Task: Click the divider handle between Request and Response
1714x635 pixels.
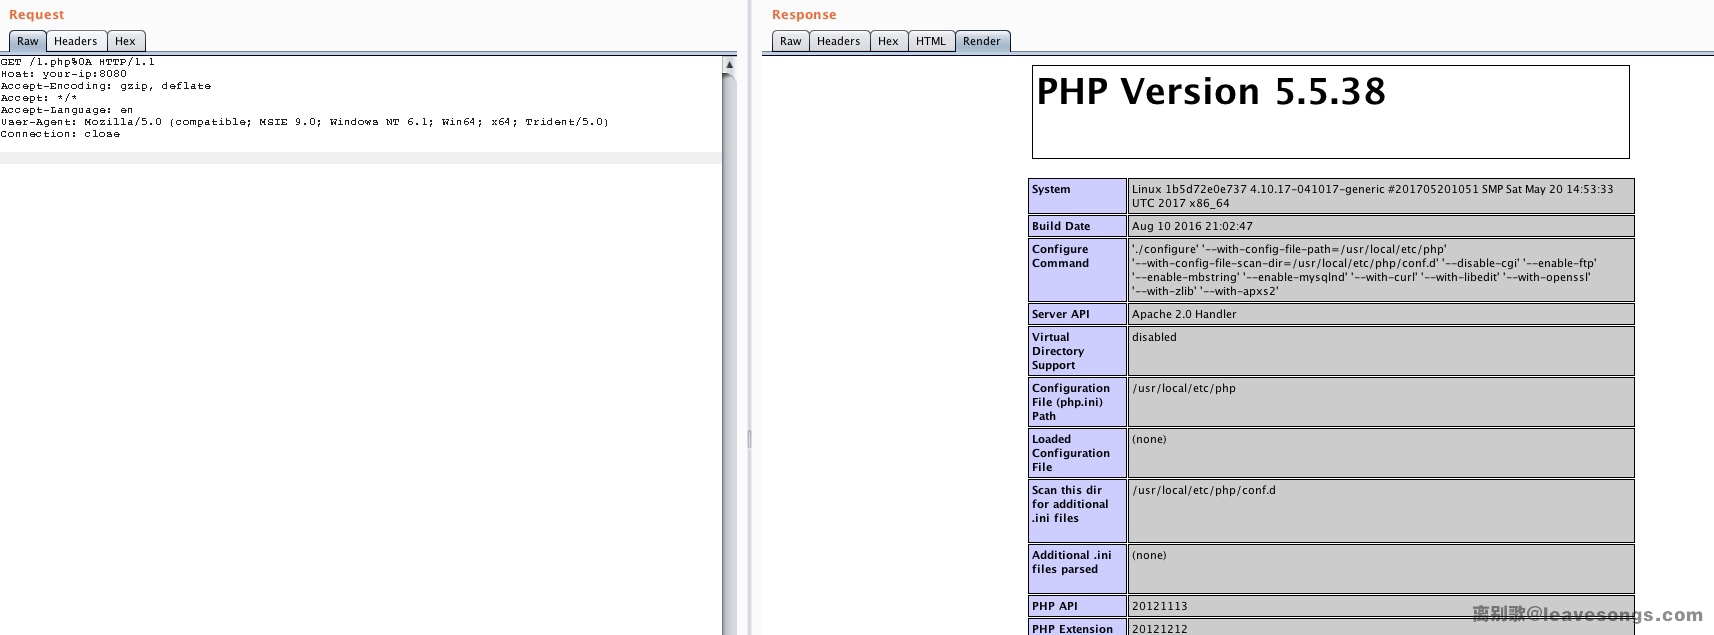Action: (749, 438)
